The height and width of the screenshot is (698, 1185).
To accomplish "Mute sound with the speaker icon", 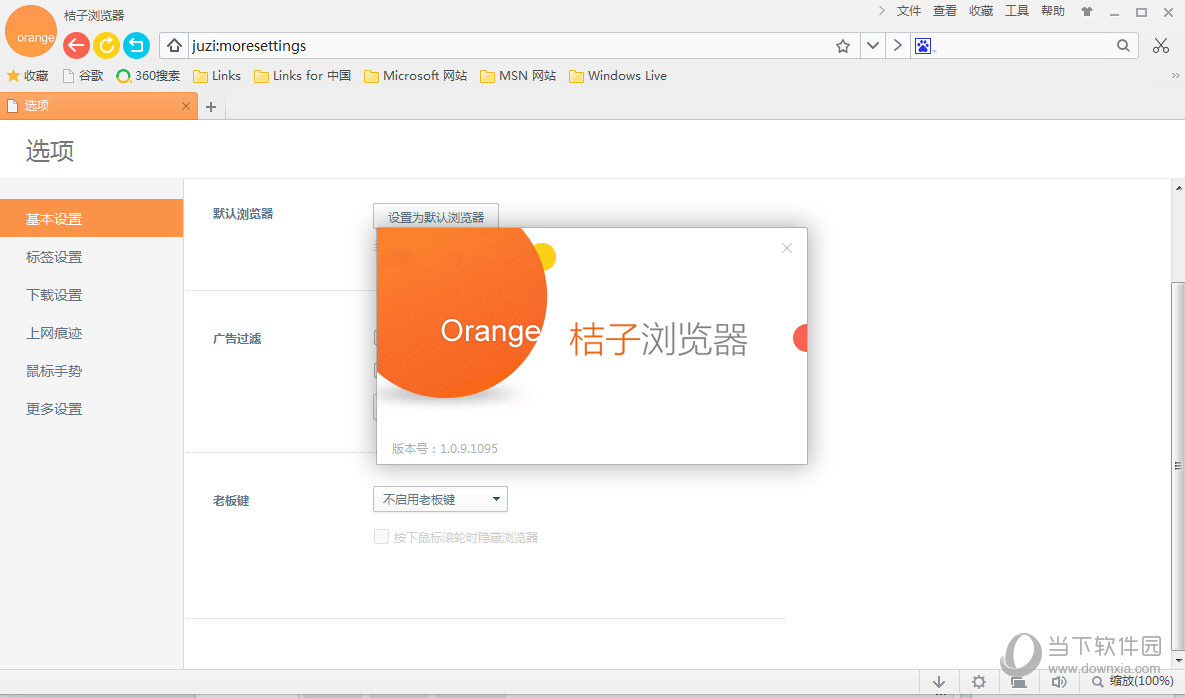I will coord(1059,681).
